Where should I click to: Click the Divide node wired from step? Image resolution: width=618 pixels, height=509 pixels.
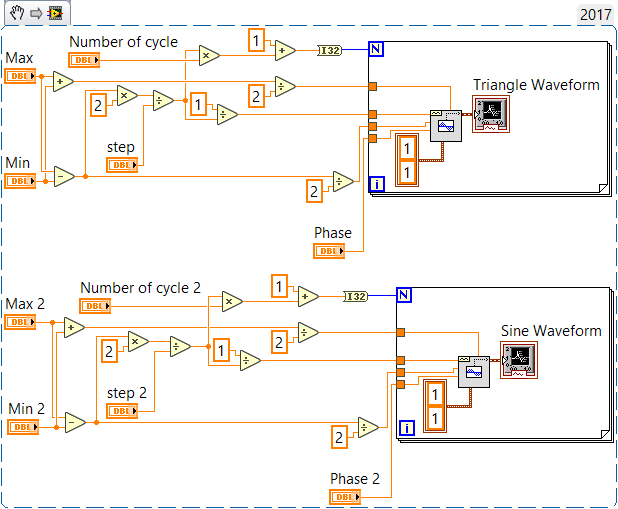[x=163, y=101]
